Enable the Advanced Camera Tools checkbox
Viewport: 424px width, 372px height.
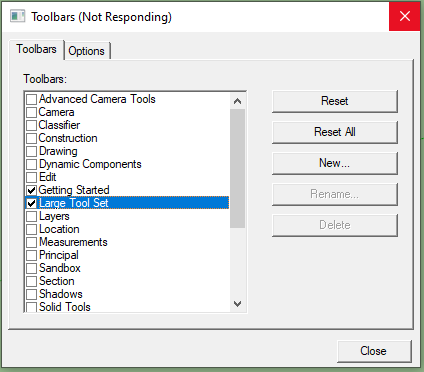tap(31, 99)
